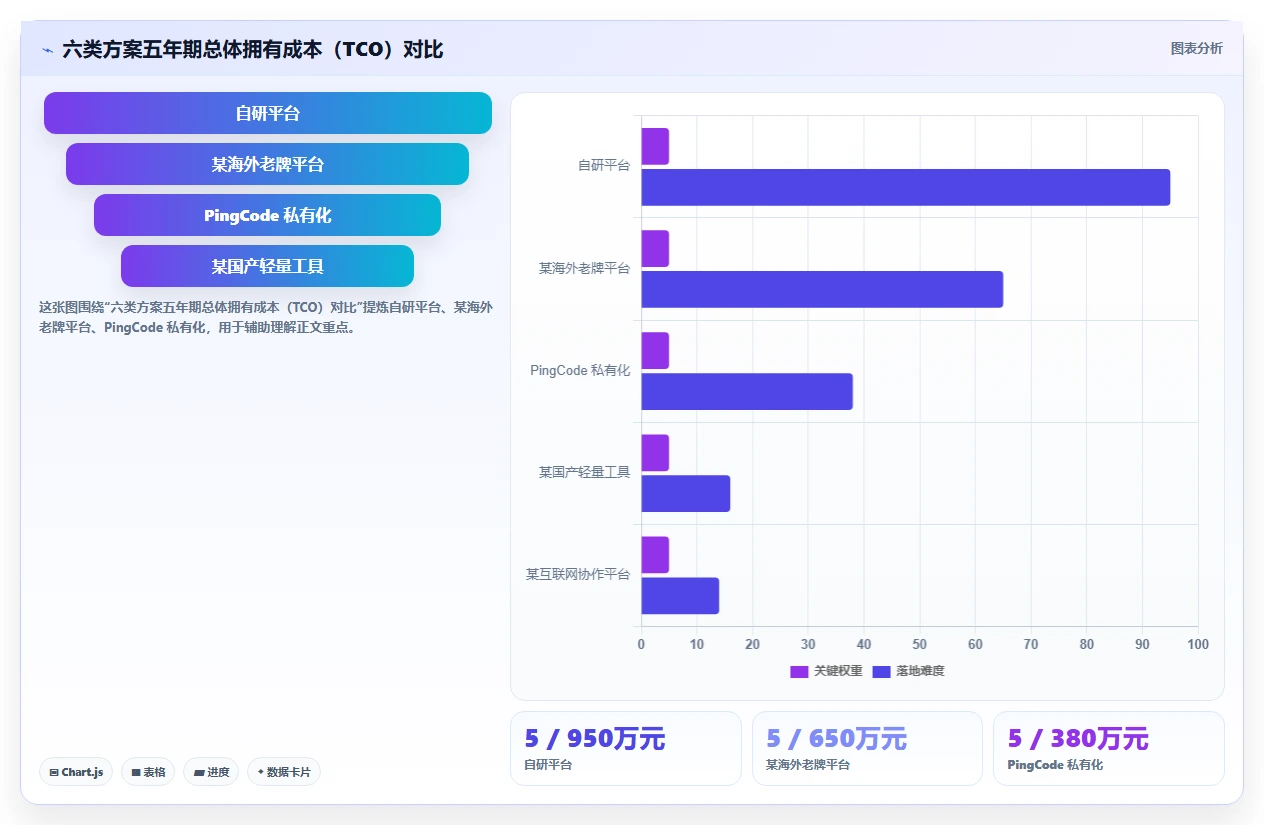Viewport: 1264px width, 825px height.
Task: Toggle the 落地难度 legend item
Action: [x=909, y=671]
